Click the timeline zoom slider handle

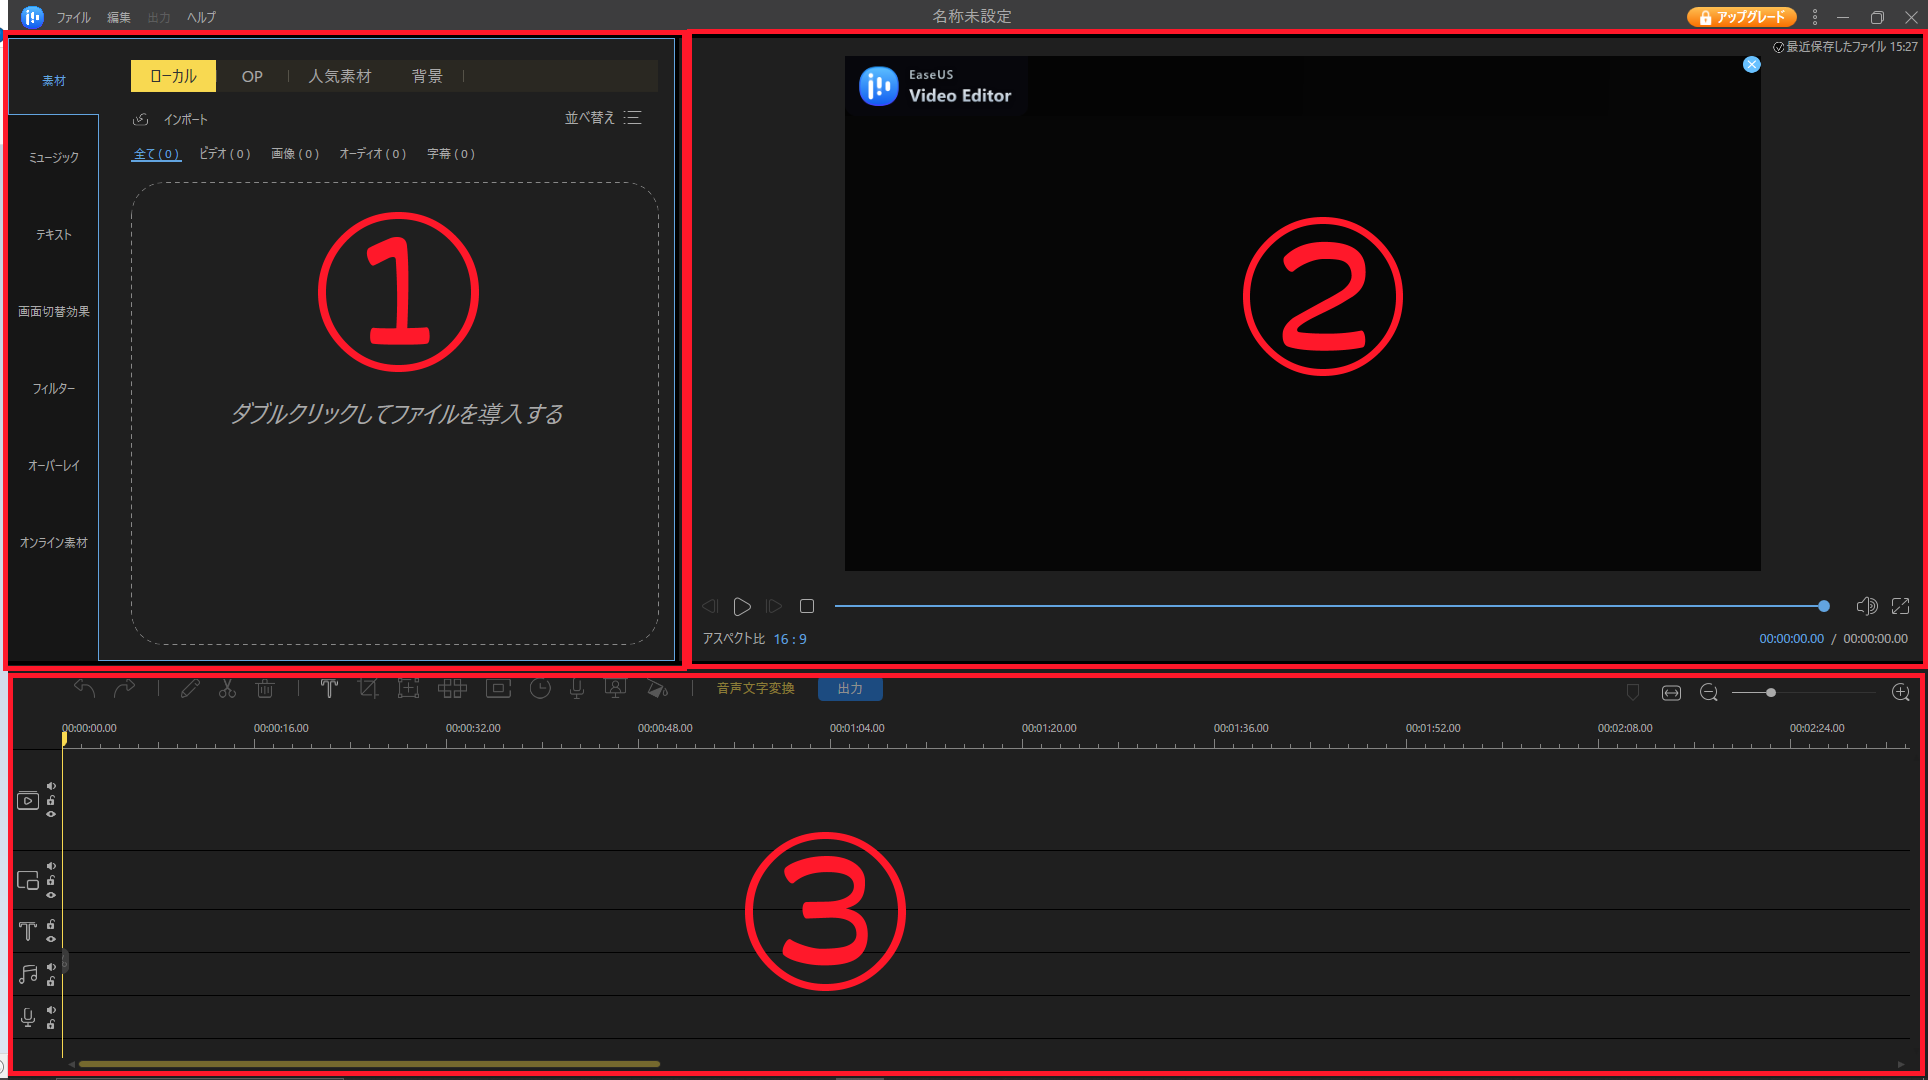coord(1771,693)
